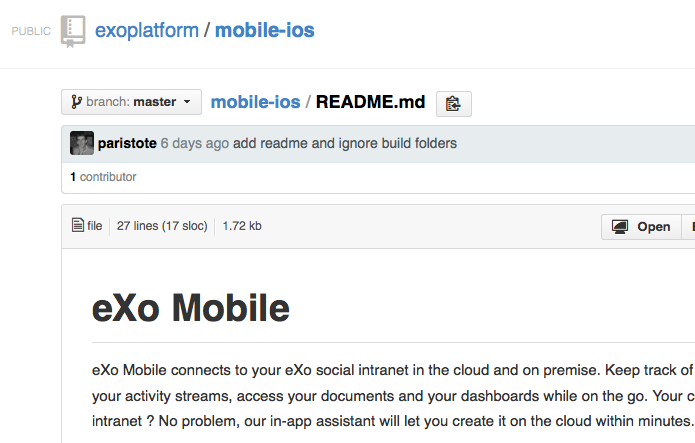Open the exoplatform owner link
This screenshot has width=695, height=443.
pos(147,31)
